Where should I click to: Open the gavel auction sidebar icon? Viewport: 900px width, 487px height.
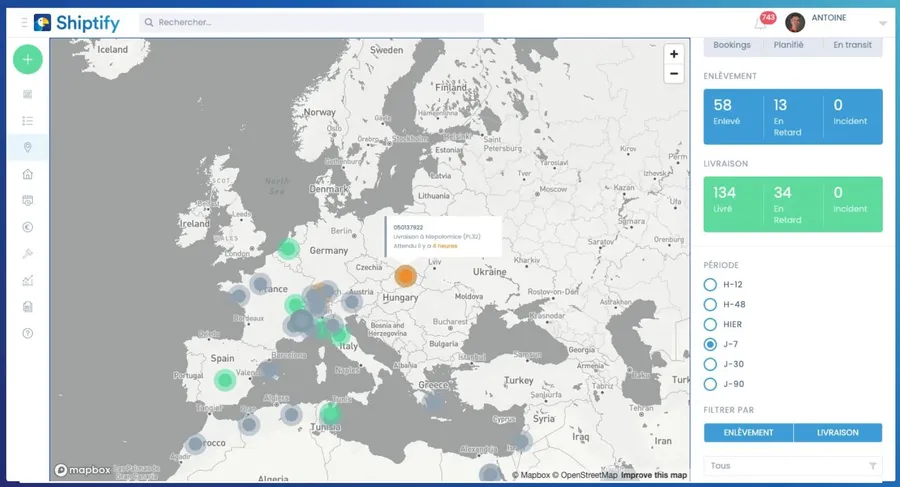pos(28,253)
